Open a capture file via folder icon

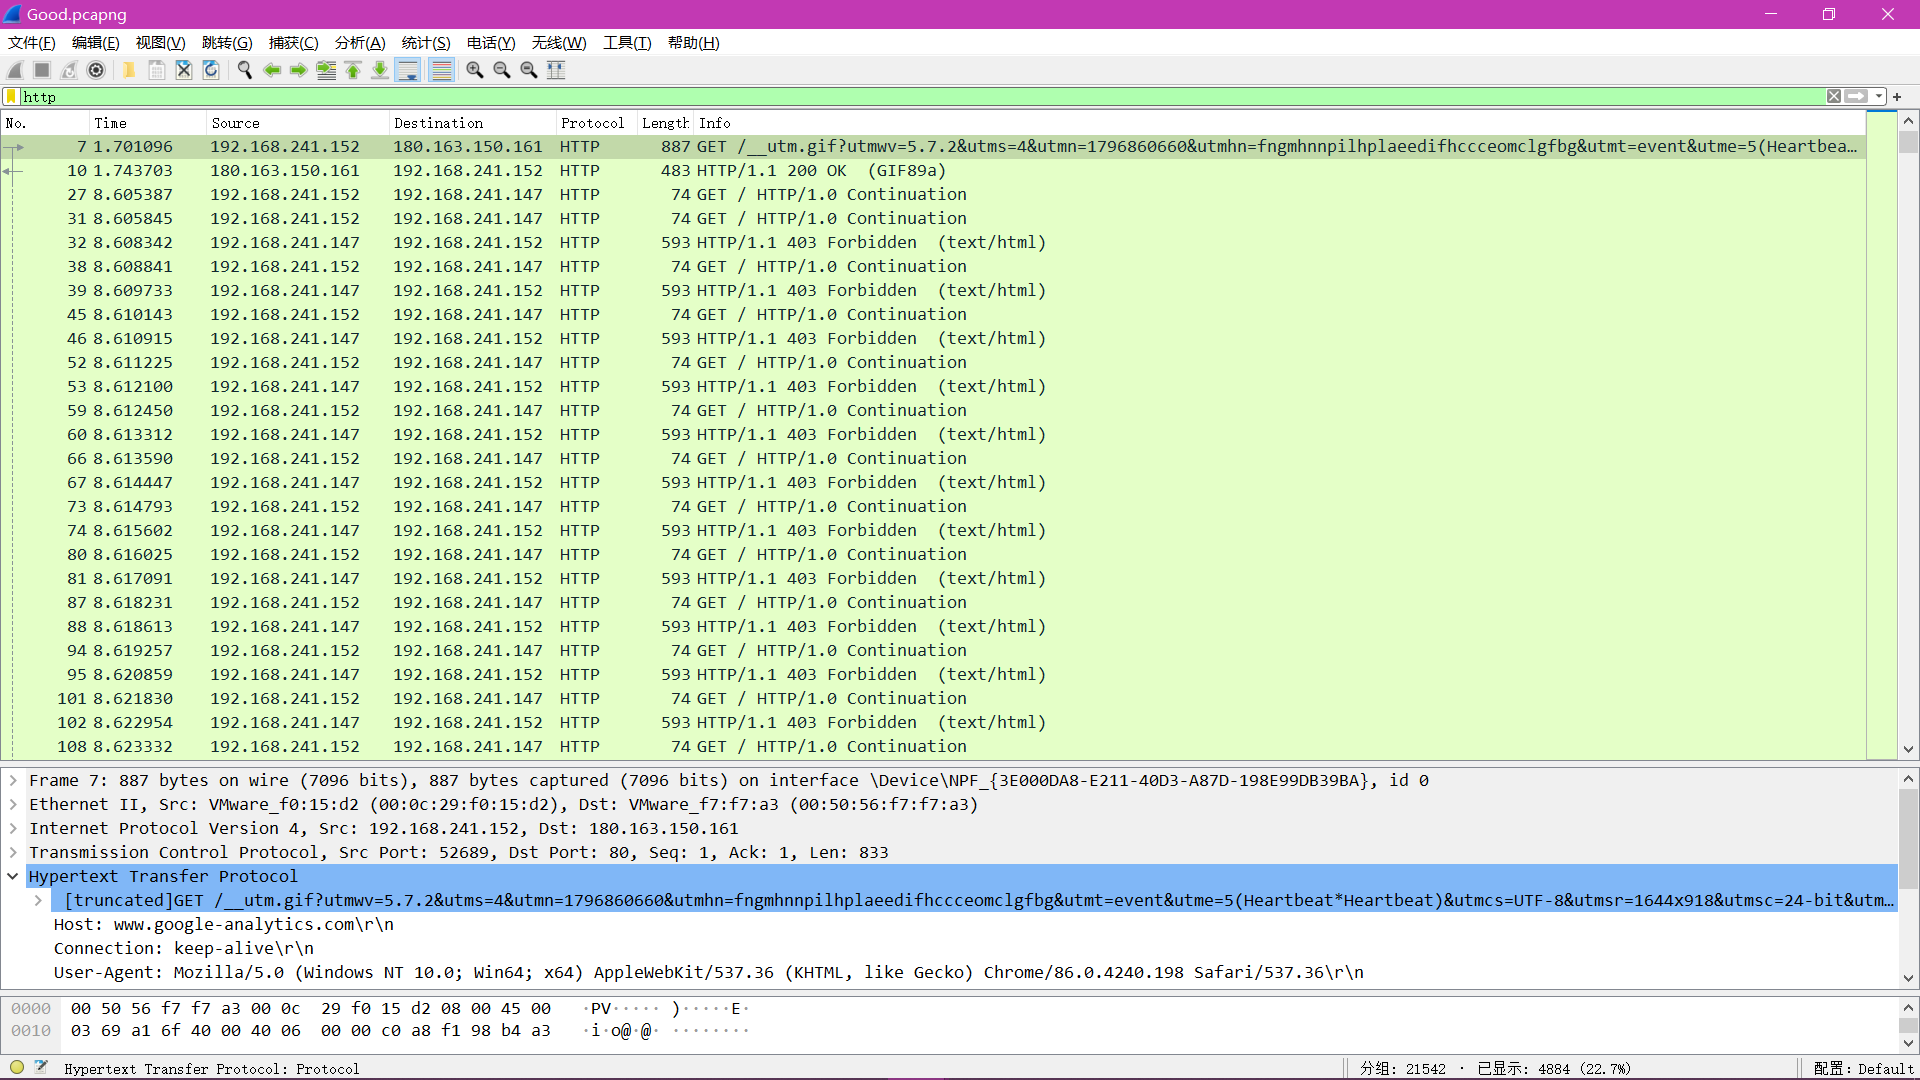(129, 70)
